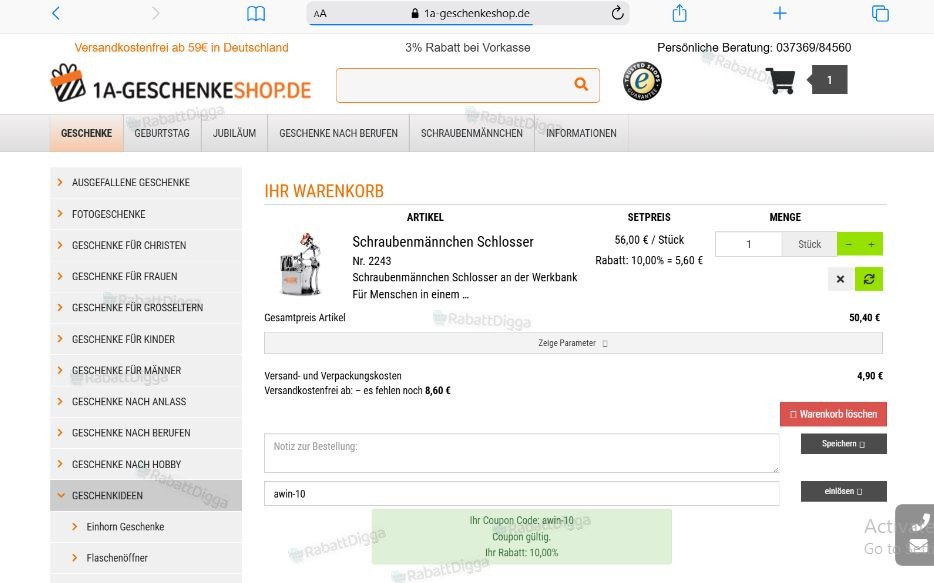Expand Geschenke für Männer category
934x583 pixels.
pyautogui.click(x=146, y=370)
